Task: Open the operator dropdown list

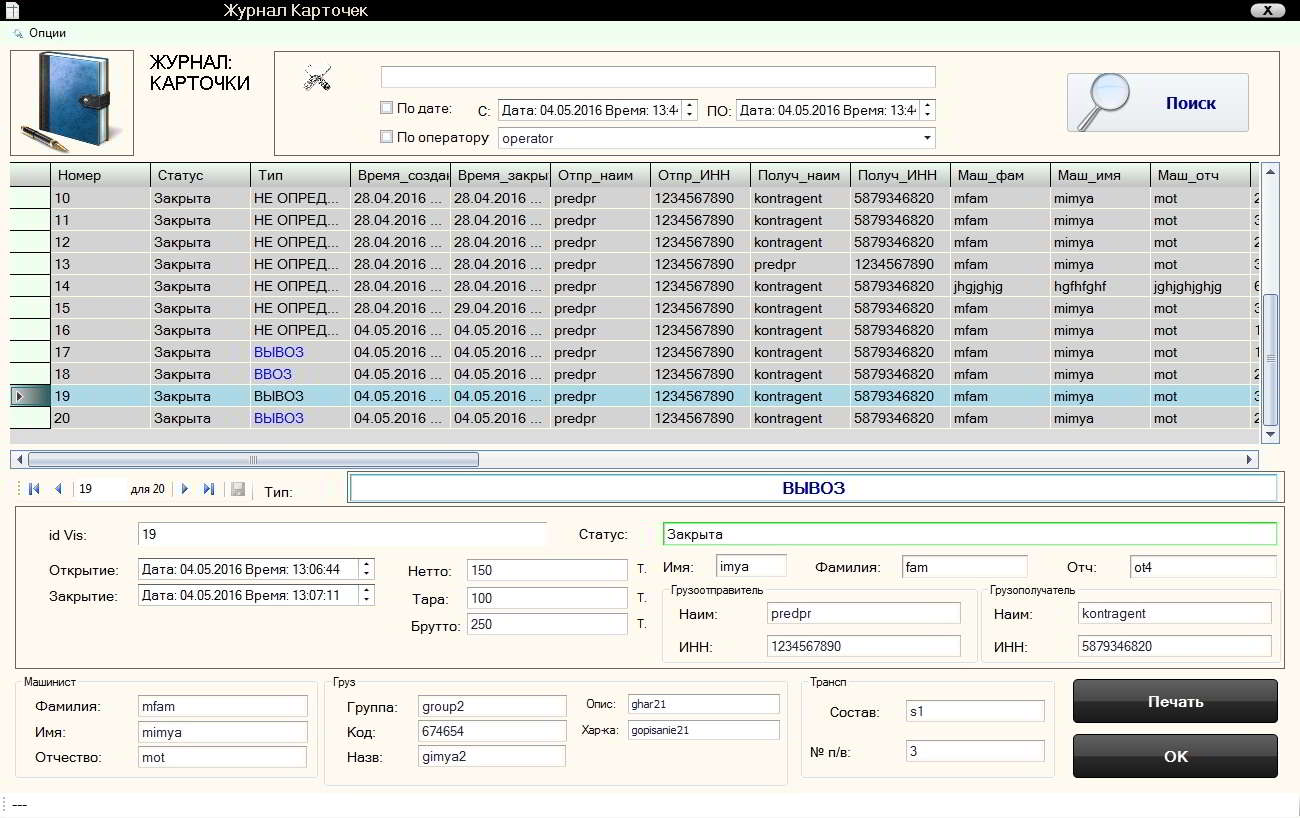Action: click(x=927, y=138)
